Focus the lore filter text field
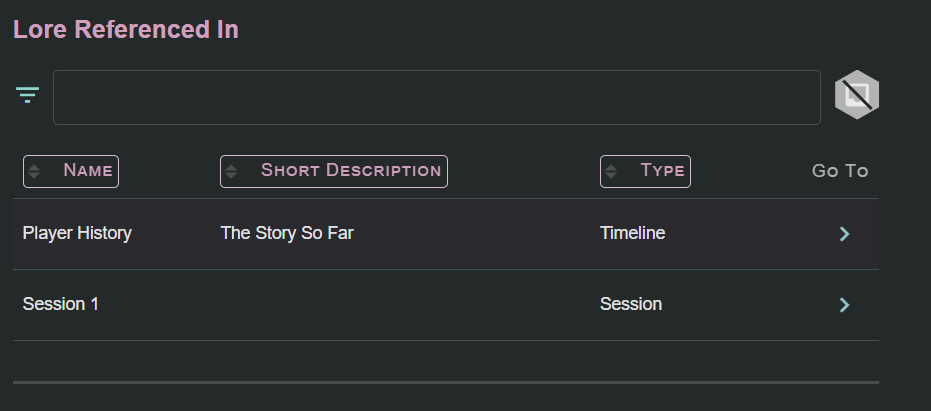The image size is (931, 411). click(x=436, y=98)
